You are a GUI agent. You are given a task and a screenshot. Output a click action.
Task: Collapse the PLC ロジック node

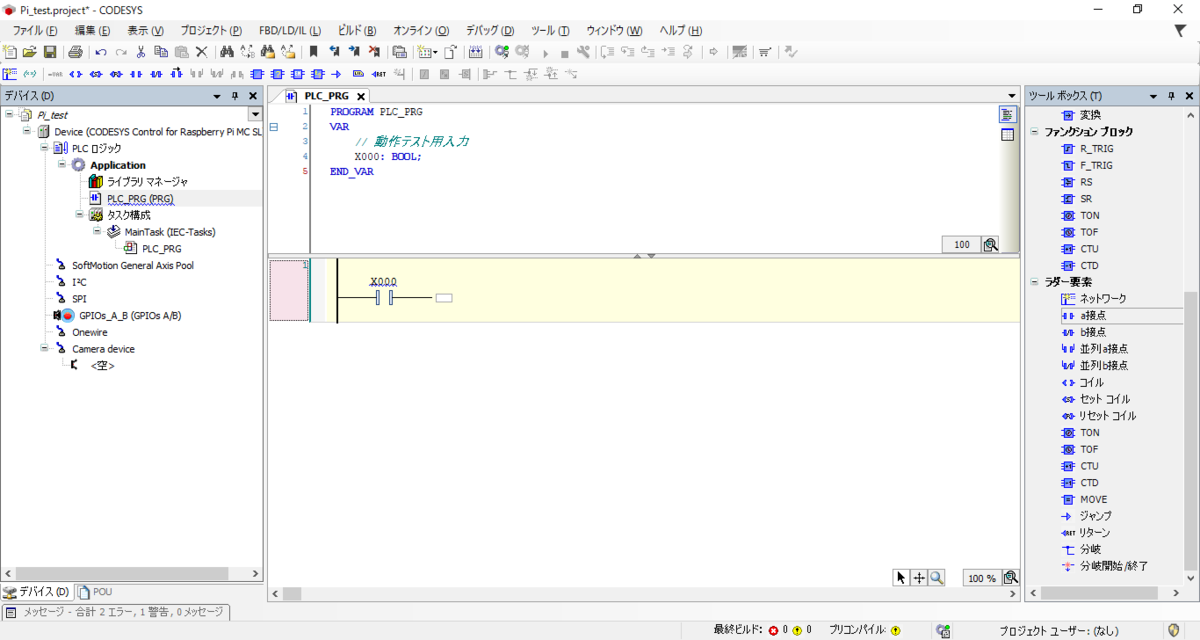(44, 148)
